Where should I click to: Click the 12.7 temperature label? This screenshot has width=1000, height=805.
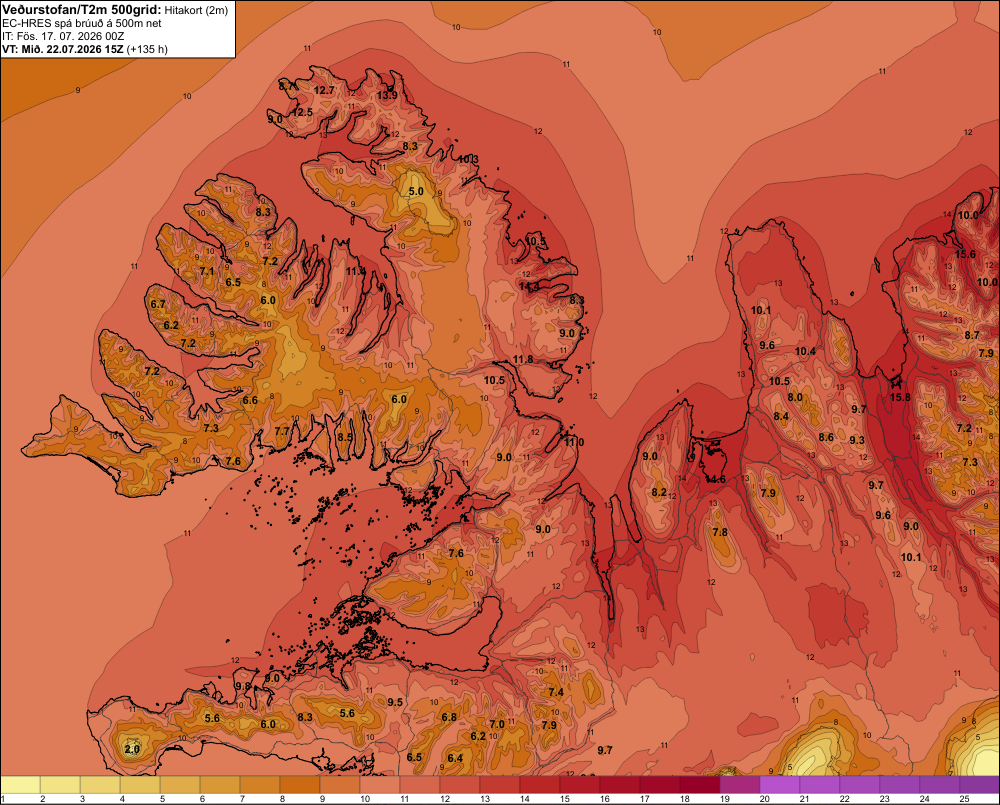point(324,91)
